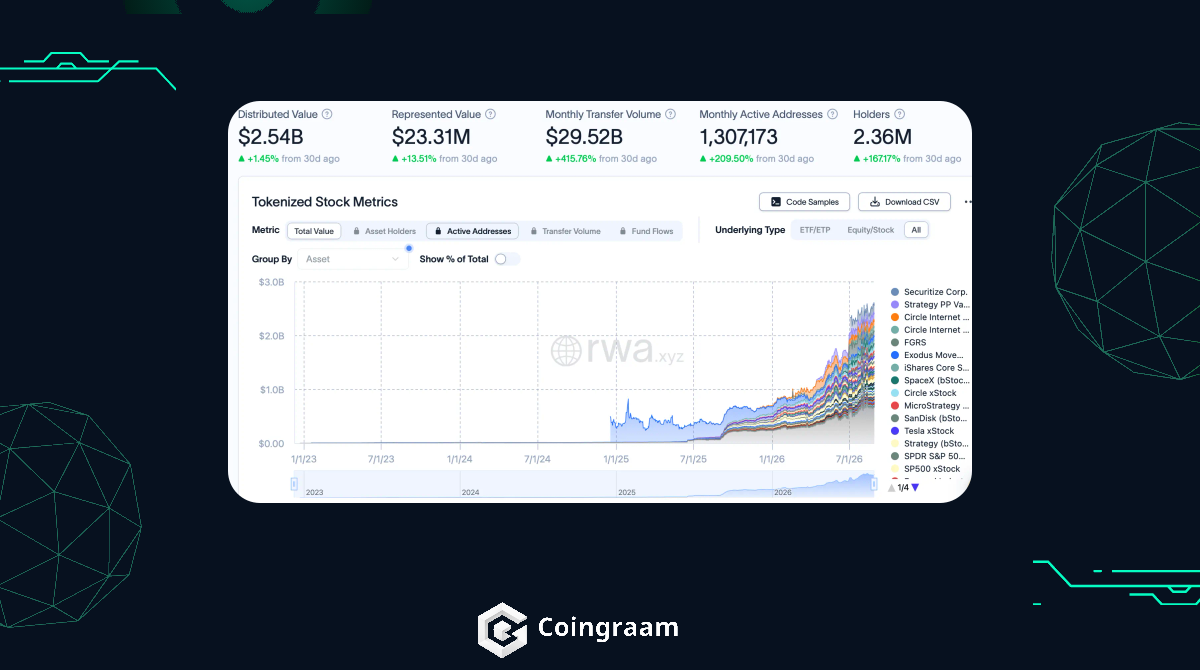The height and width of the screenshot is (670, 1200).
Task: Toggle the teal Circle Internet legend entry
Action: click(929, 330)
